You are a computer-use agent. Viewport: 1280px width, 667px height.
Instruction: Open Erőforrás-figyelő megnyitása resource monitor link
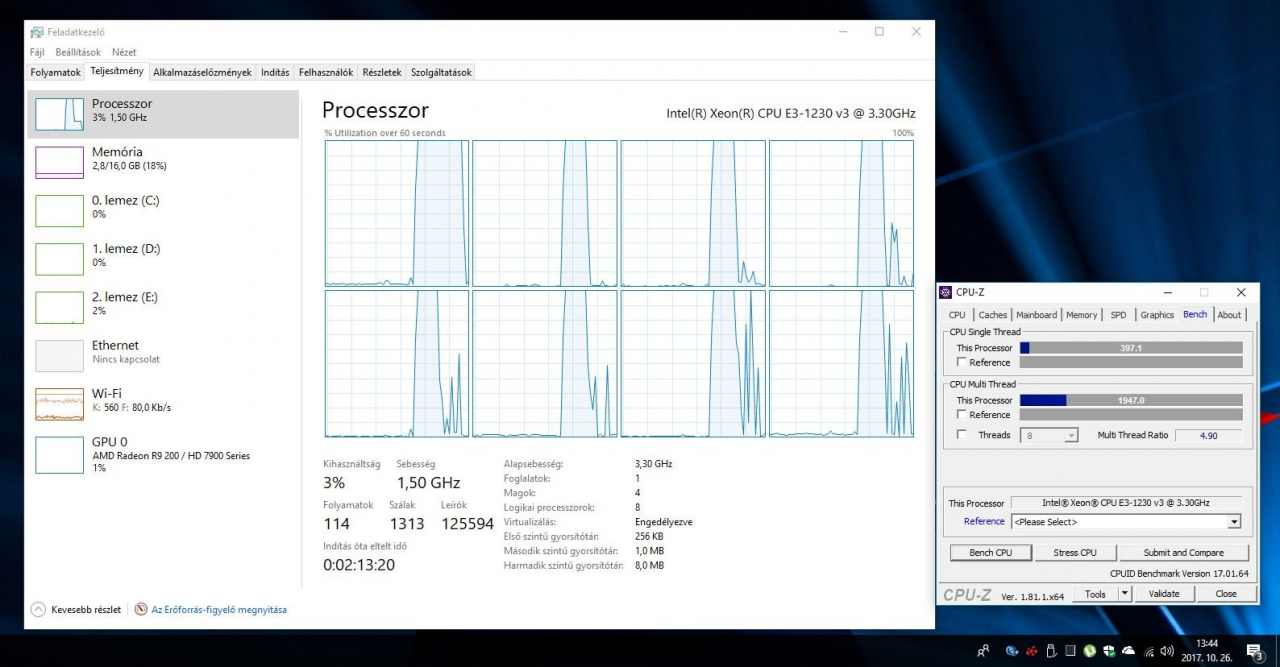click(x=219, y=609)
